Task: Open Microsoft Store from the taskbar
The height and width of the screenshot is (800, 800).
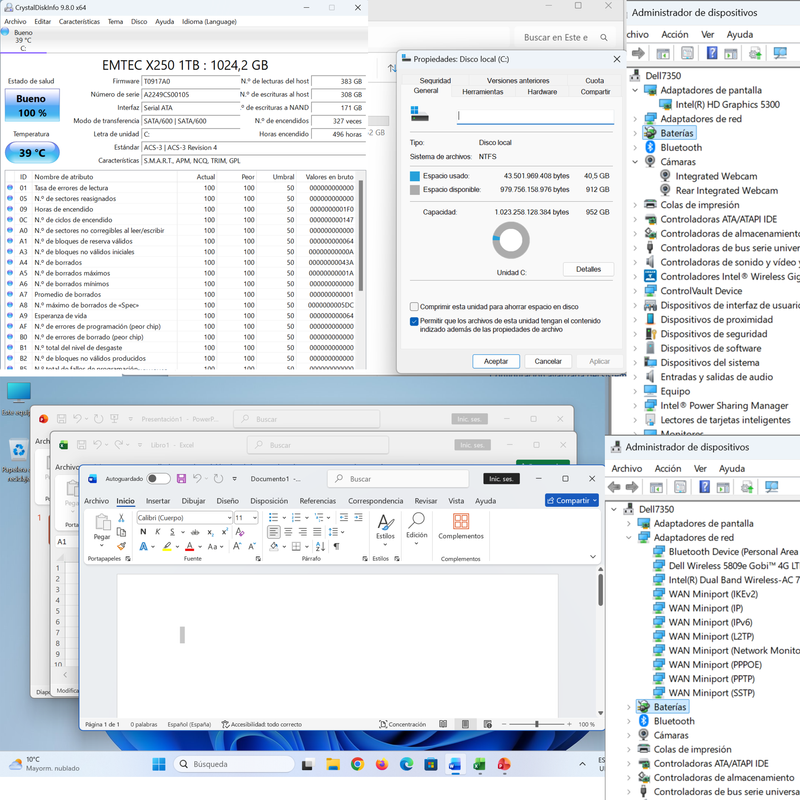Action: [431, 764]
